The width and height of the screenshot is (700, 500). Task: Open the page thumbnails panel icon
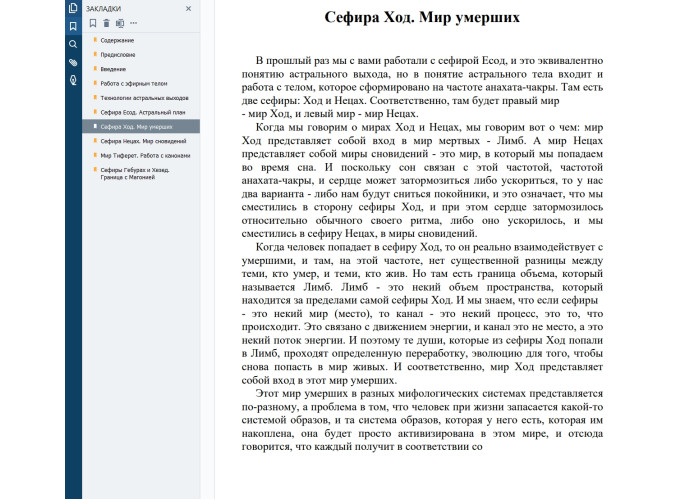coord(73,8)
